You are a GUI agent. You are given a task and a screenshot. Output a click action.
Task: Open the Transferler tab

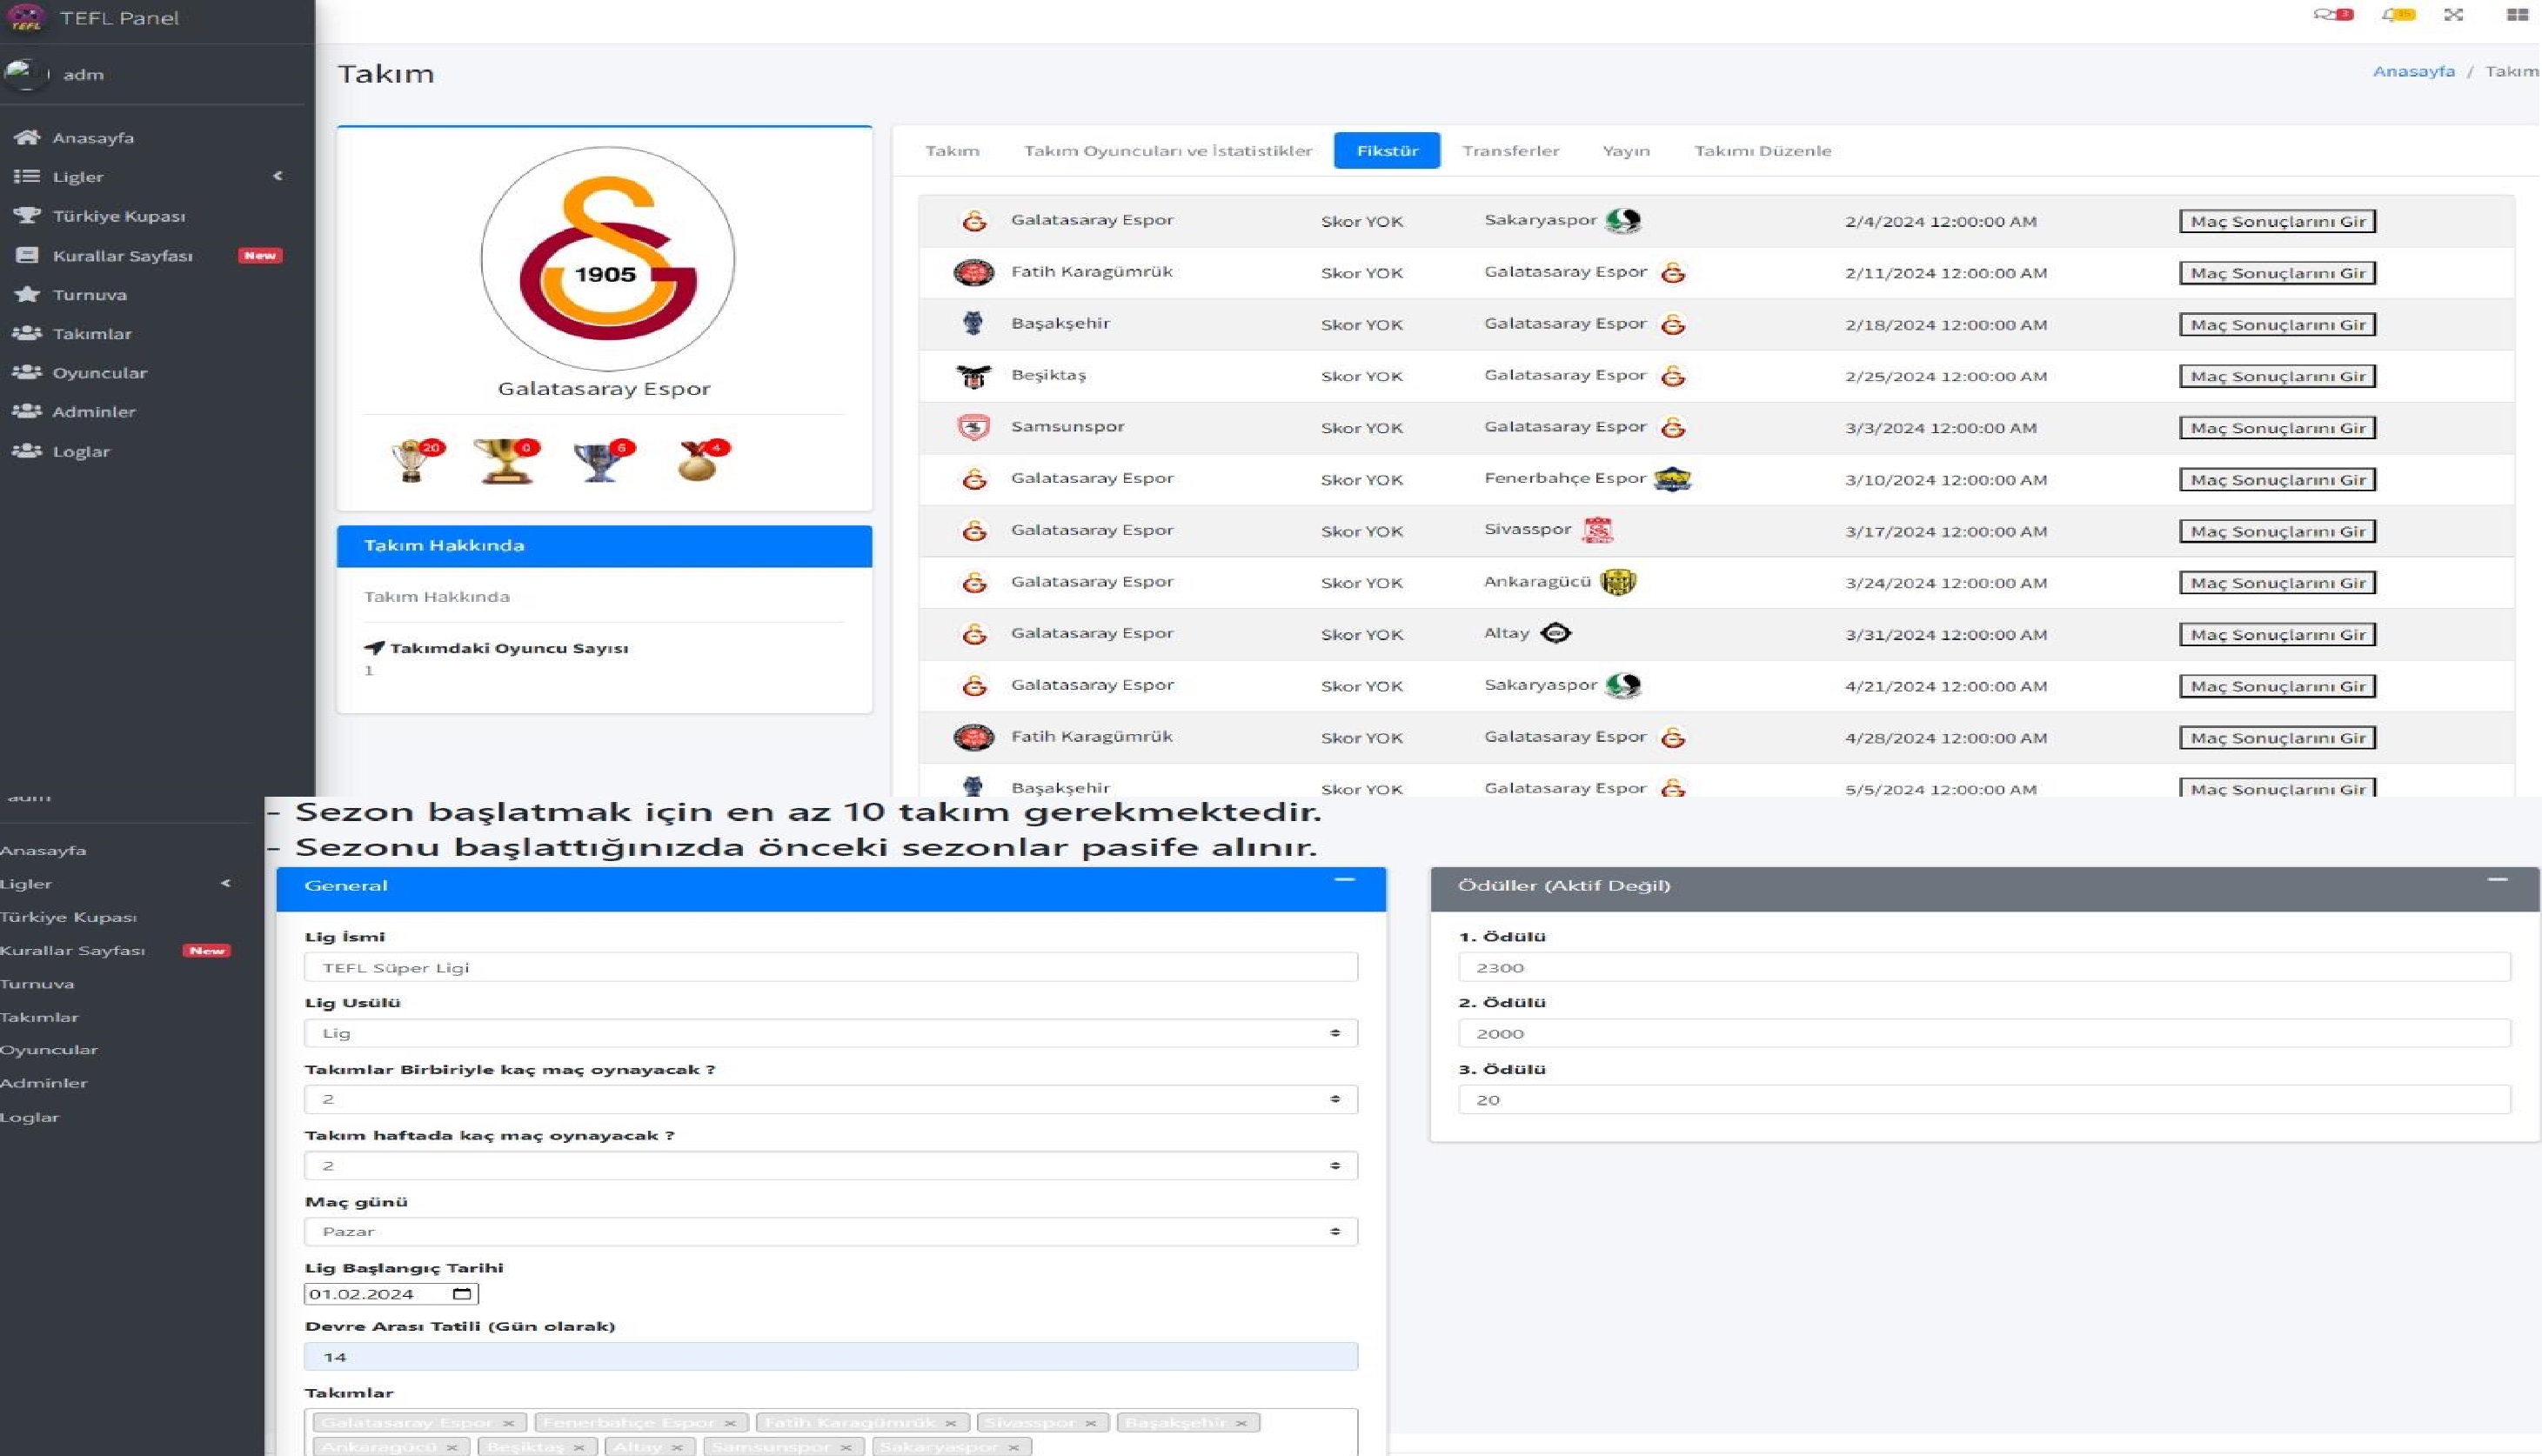tap(1510, 151)
